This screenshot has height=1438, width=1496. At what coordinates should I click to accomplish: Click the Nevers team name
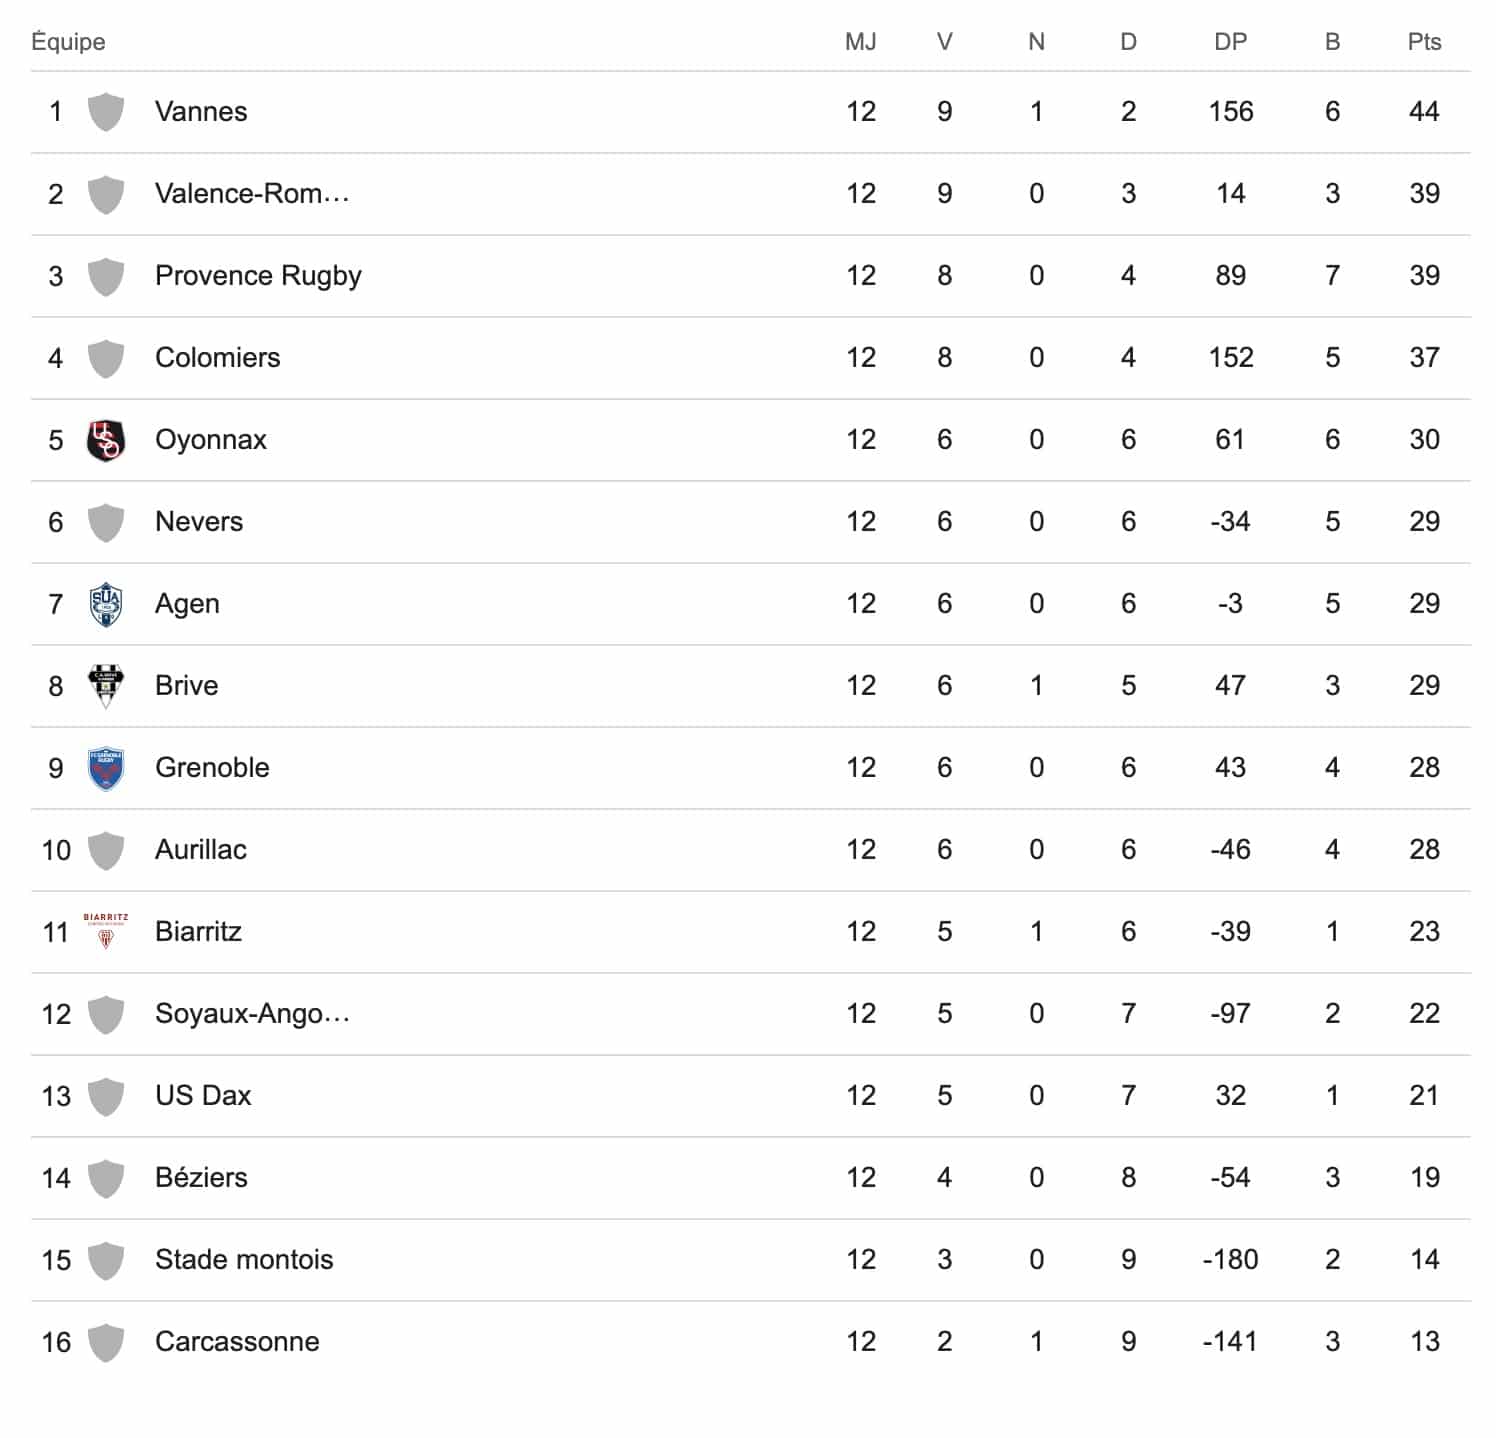pos(199,522)
